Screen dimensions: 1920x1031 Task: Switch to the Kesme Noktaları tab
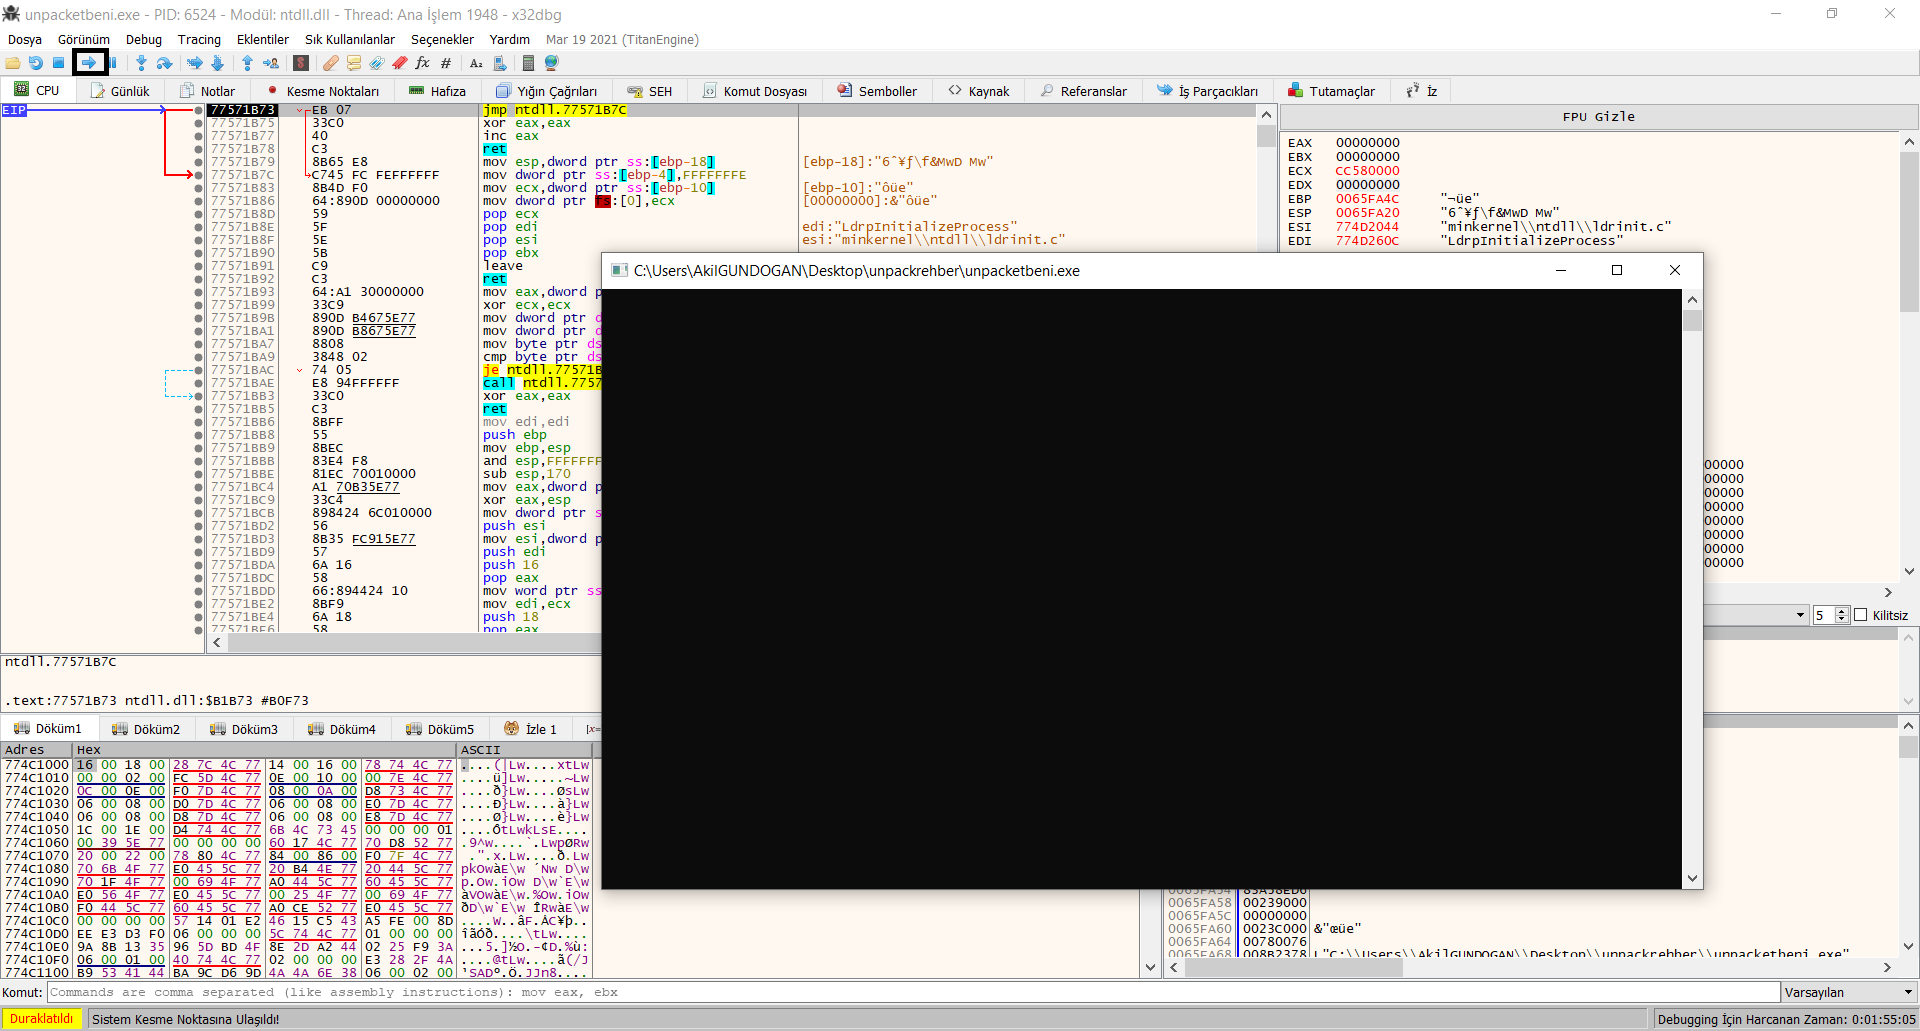click(x=323, y=91)
